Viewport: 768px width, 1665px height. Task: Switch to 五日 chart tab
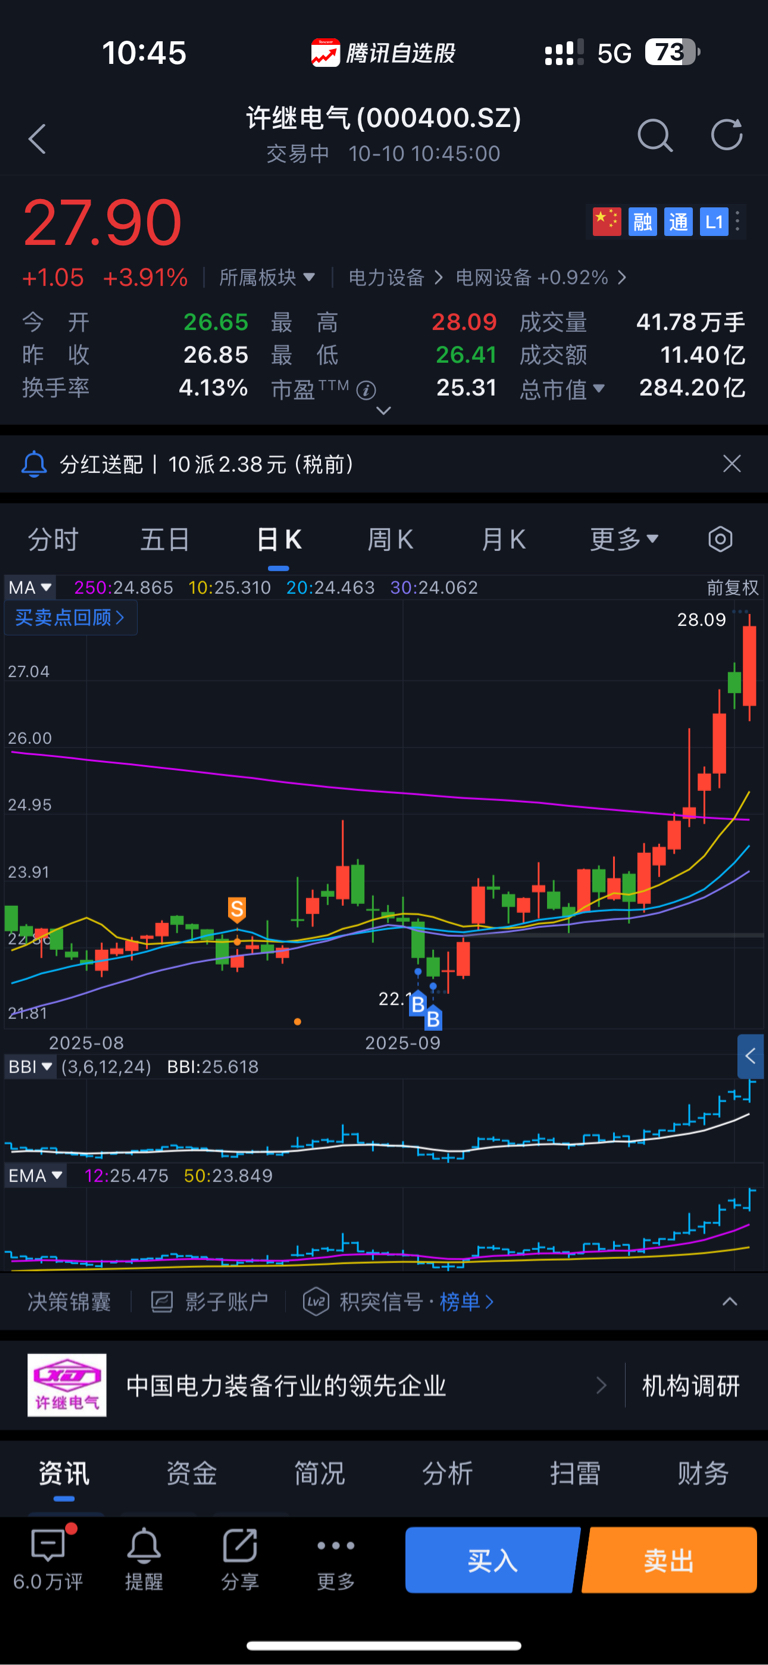pos(165,540)
